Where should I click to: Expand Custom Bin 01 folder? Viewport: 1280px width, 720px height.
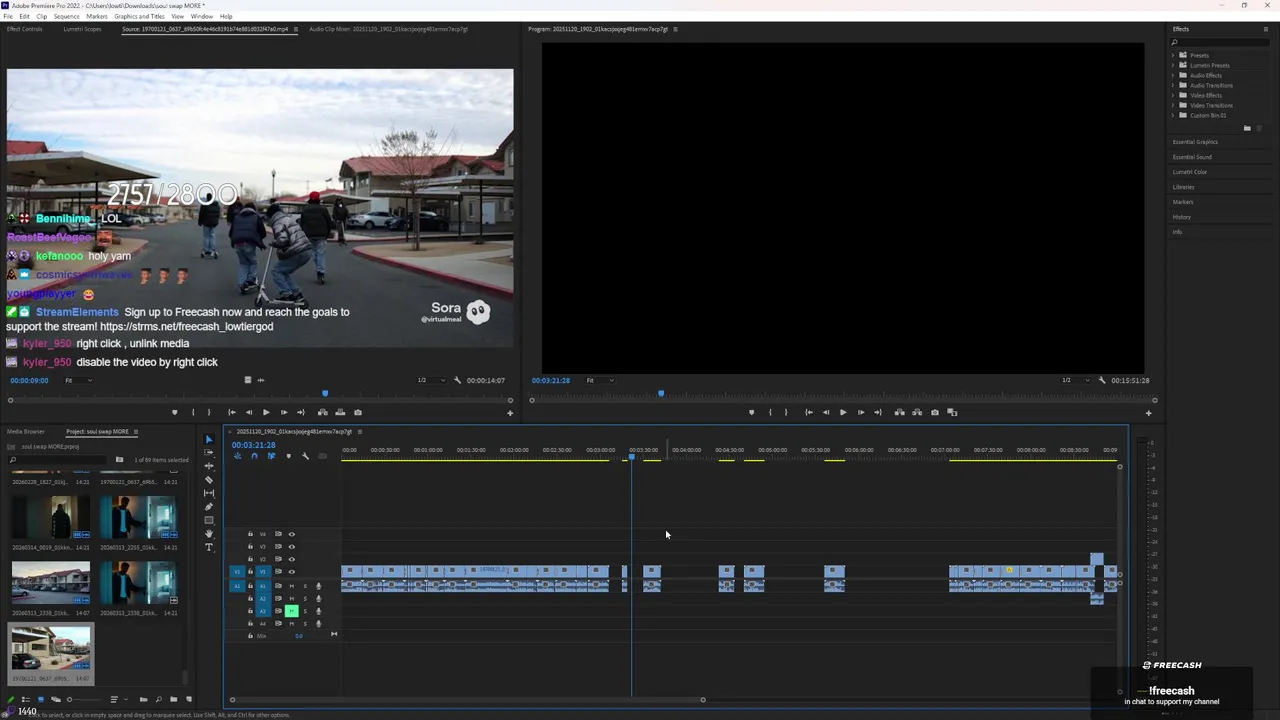coord(1174,115)
